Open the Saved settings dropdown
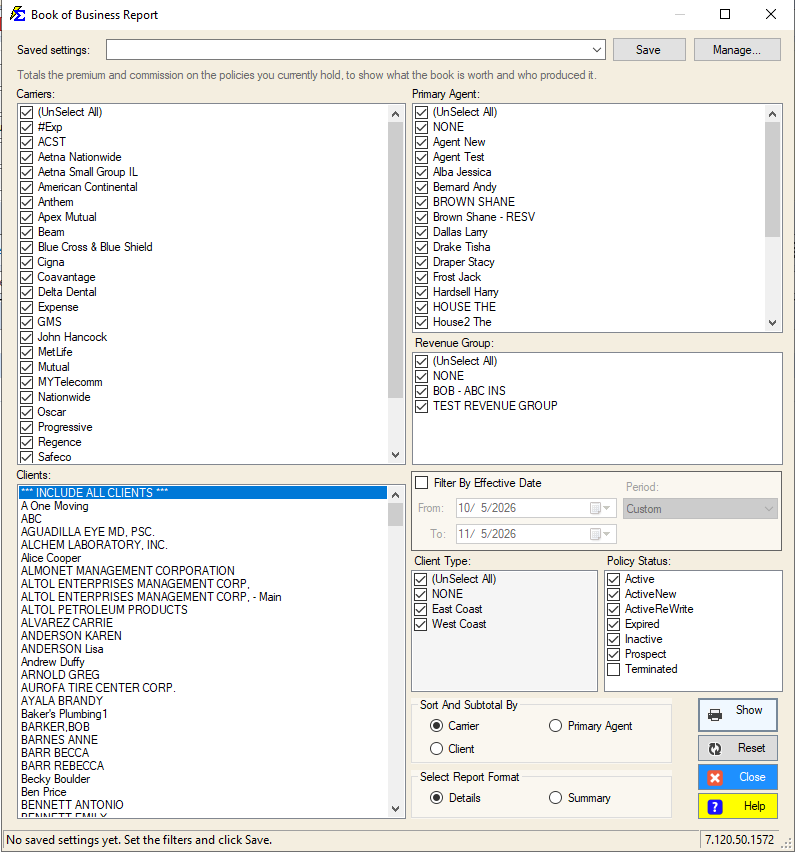 (596, 50)
